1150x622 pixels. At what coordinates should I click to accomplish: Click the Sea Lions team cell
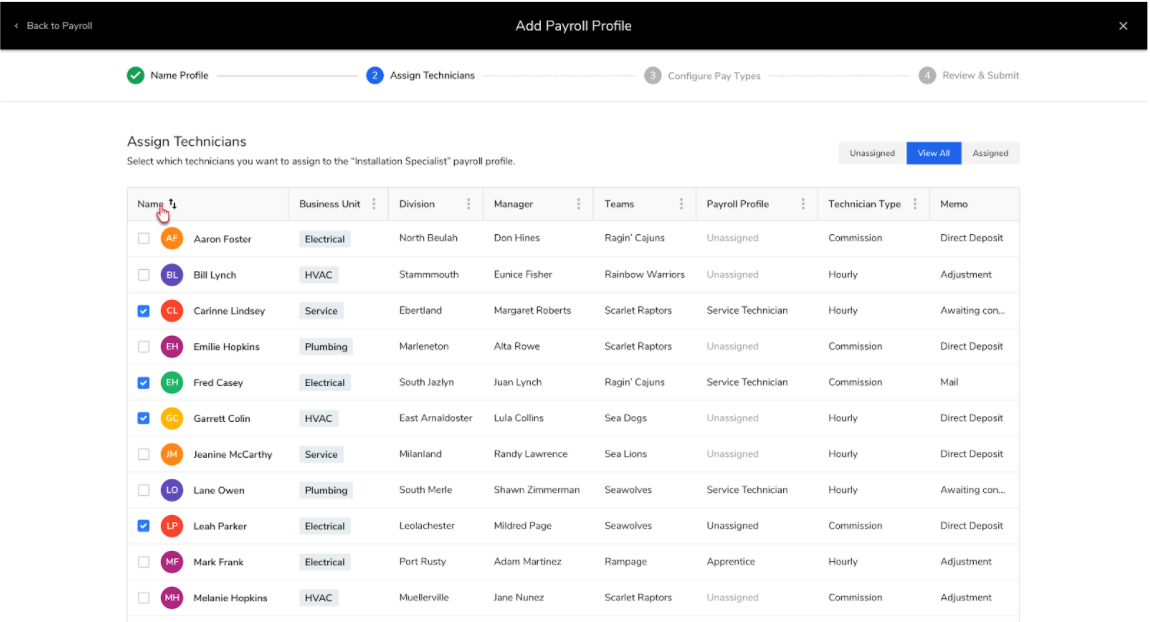tap(626, 454)
